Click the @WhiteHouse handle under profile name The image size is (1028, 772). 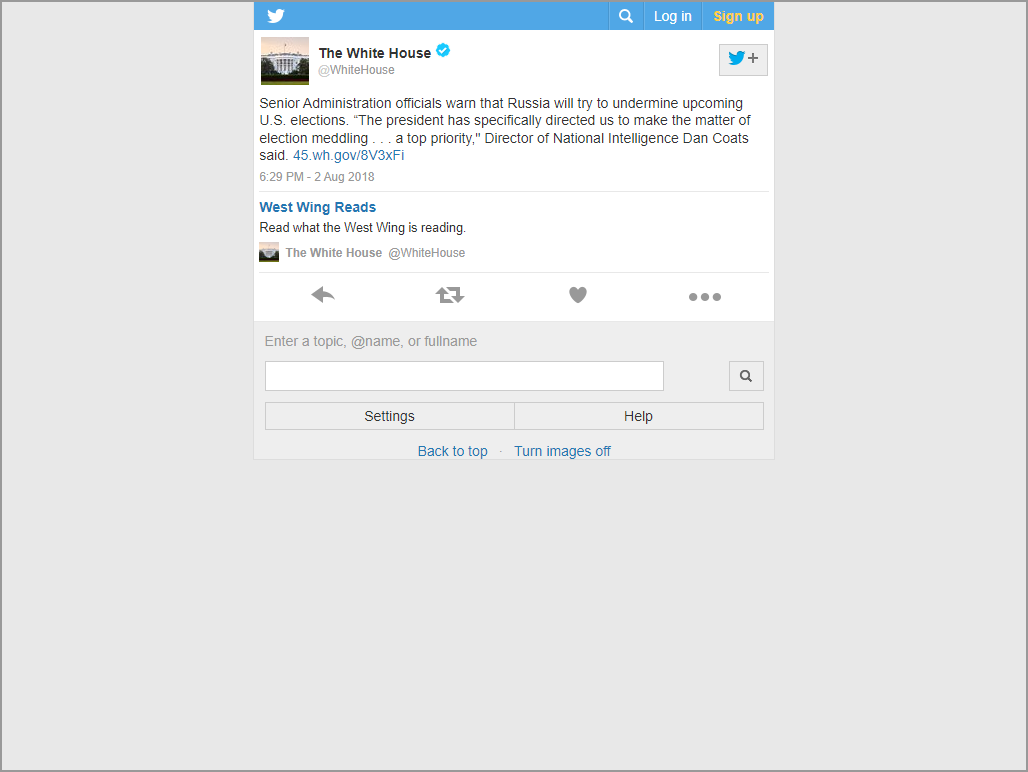[x=356, y=70]
